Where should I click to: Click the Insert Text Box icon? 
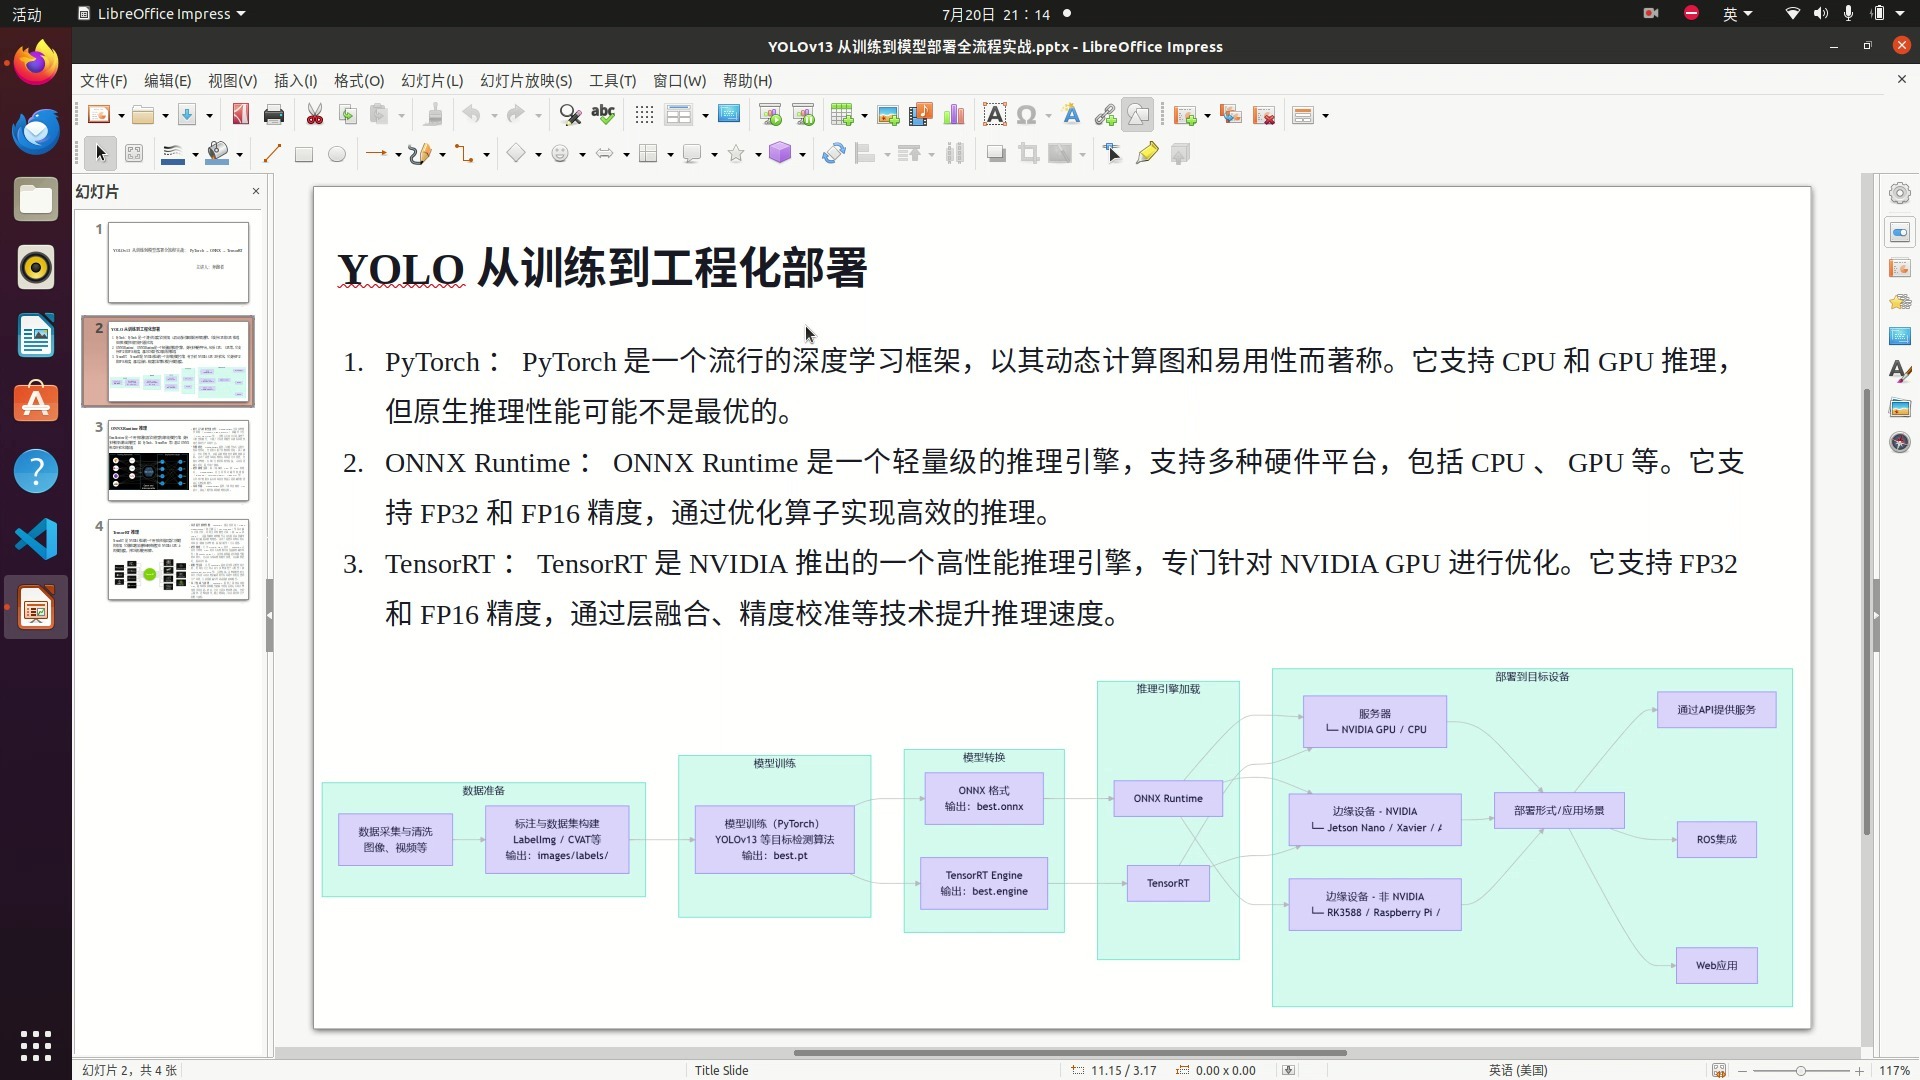994,115
